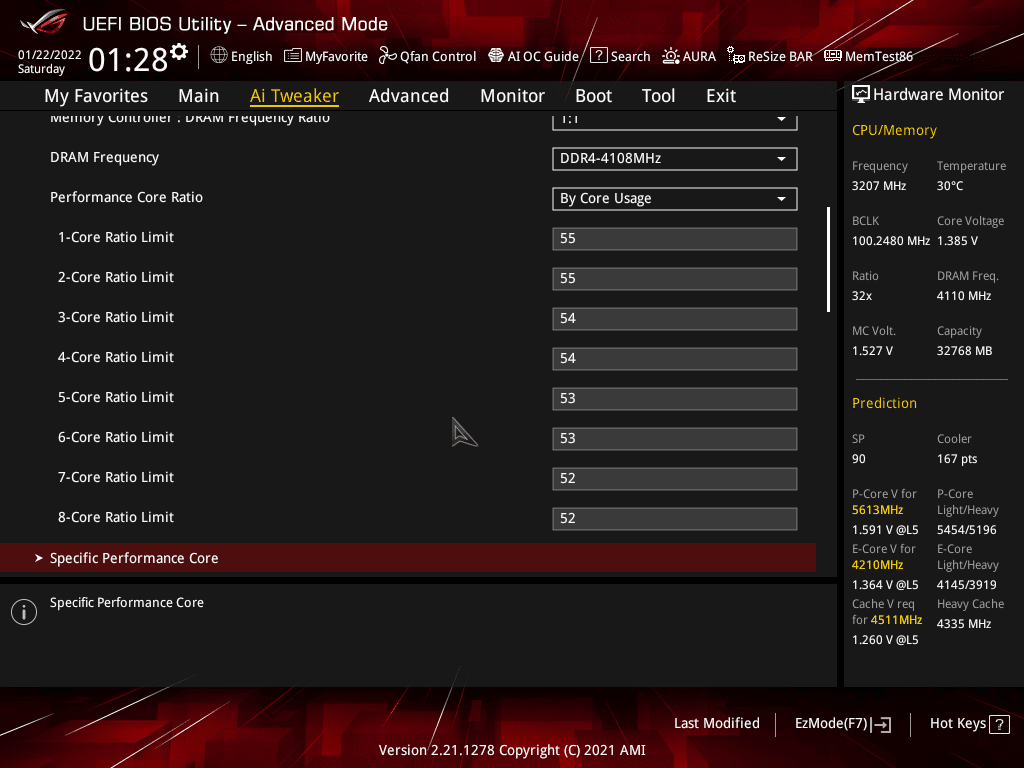Click the EzMode exit arrow icon
Viewport: 1024px width, 768px height.
[881, 724]
